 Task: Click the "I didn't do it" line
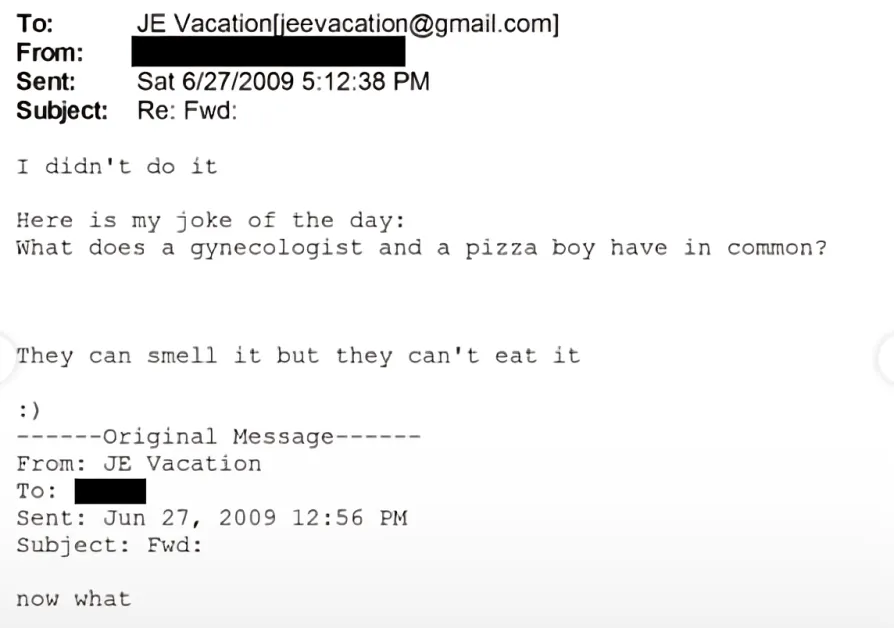[116, 166]
